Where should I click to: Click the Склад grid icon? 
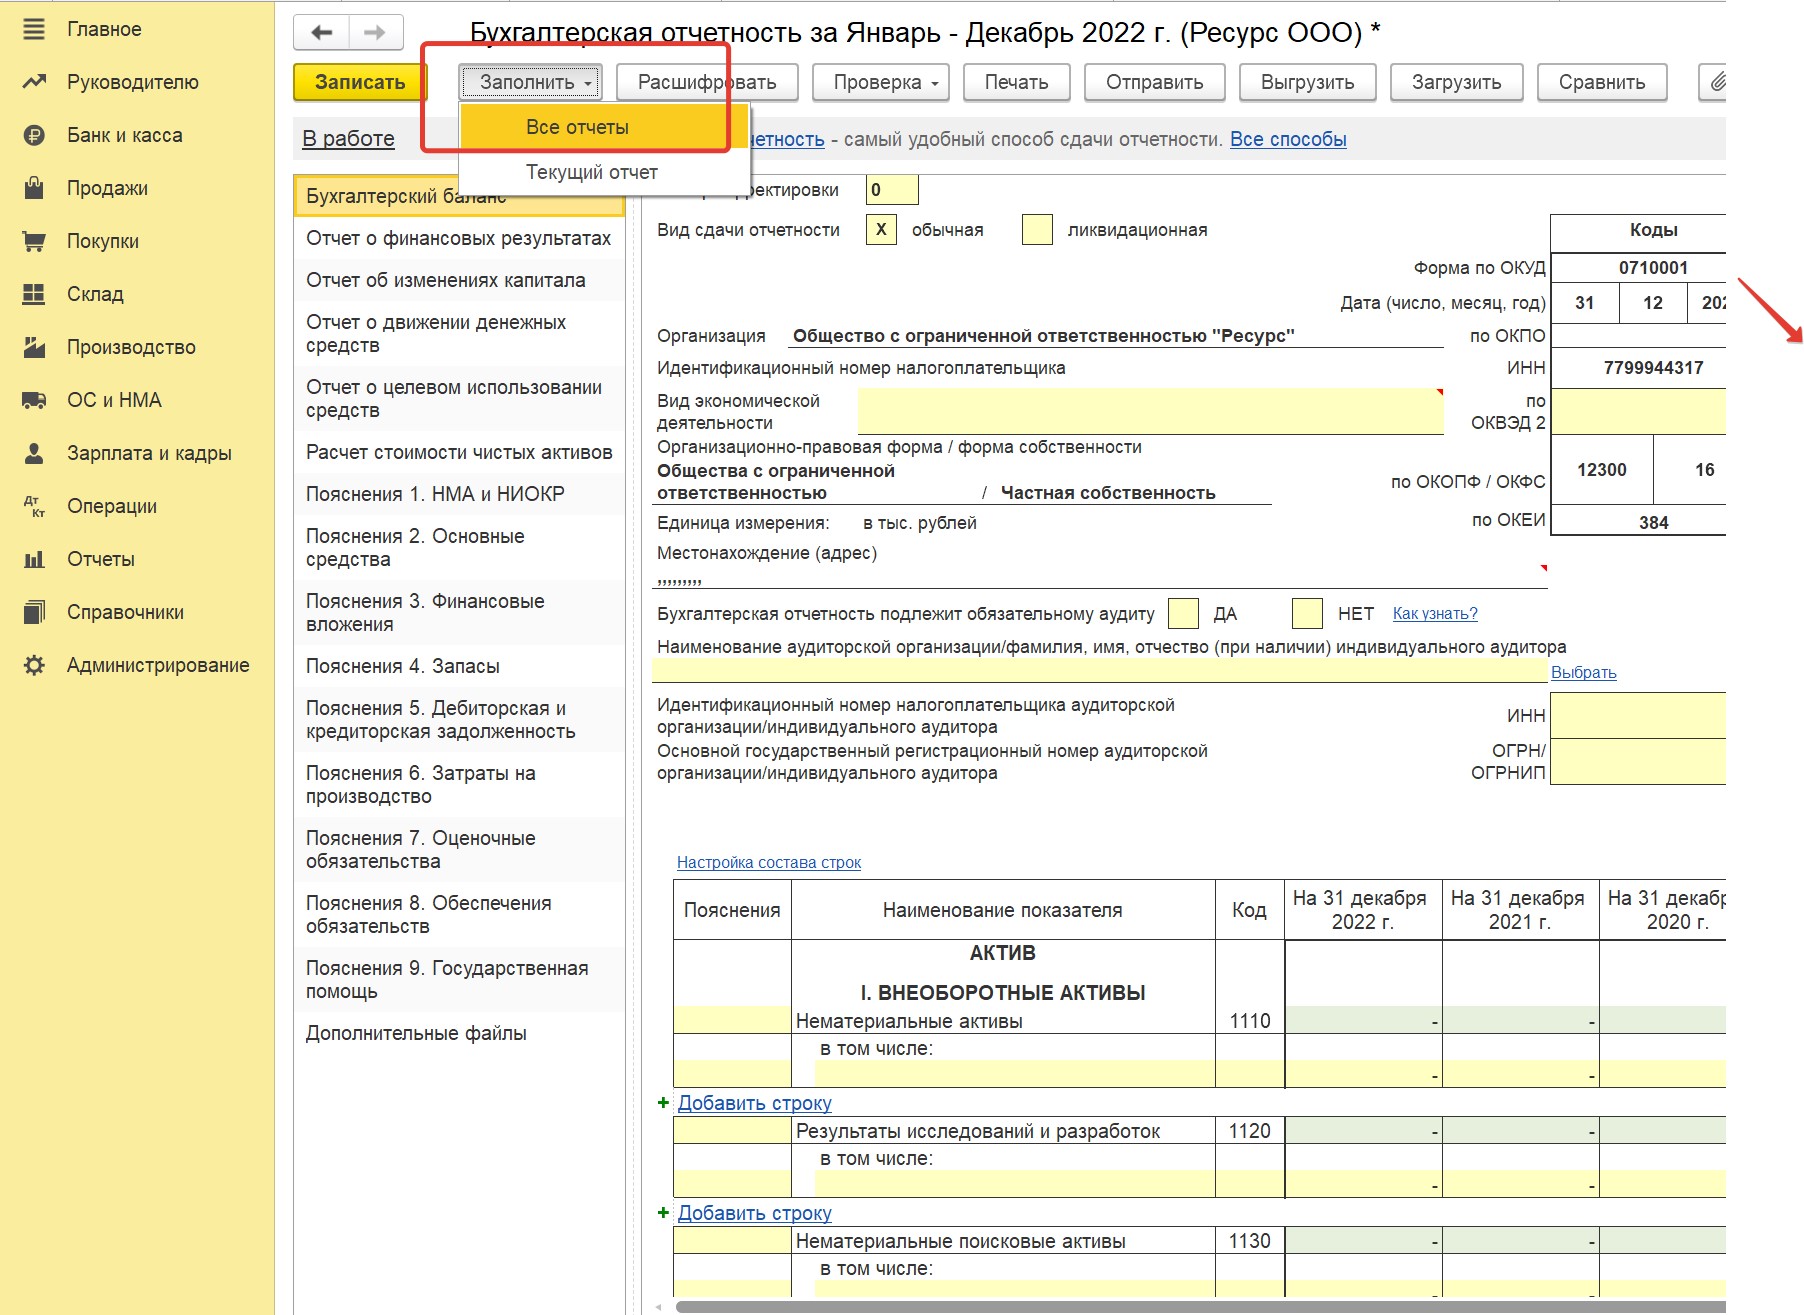point(34,294)
